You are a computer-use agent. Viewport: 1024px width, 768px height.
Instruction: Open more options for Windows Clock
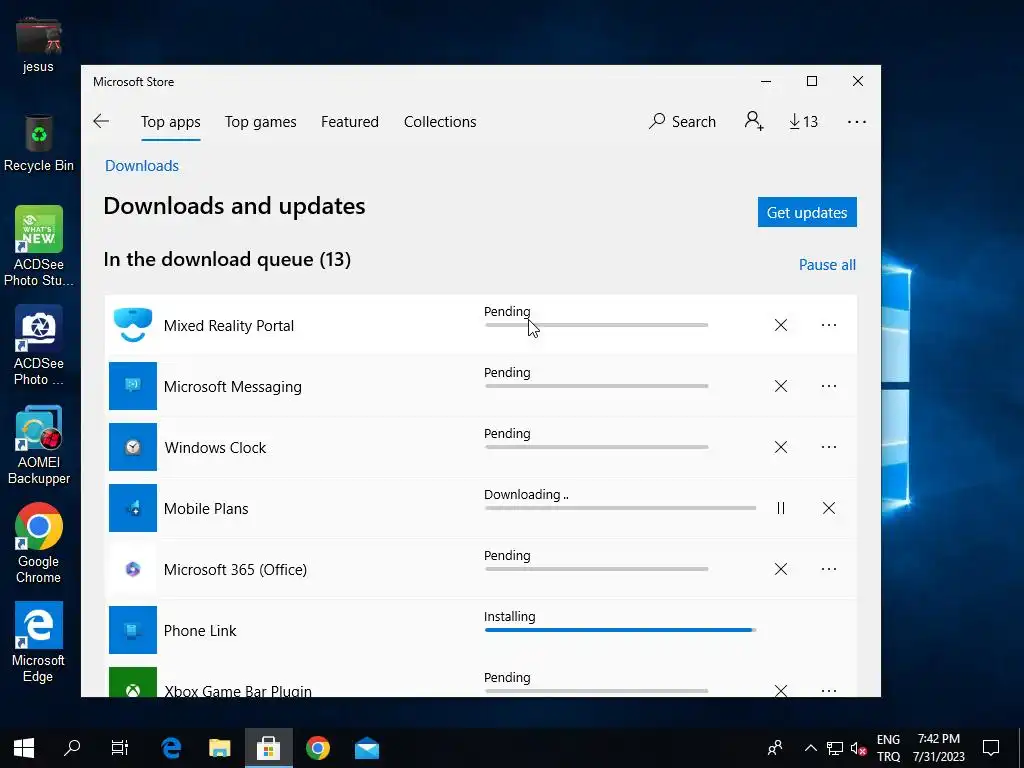pos(829,447)
